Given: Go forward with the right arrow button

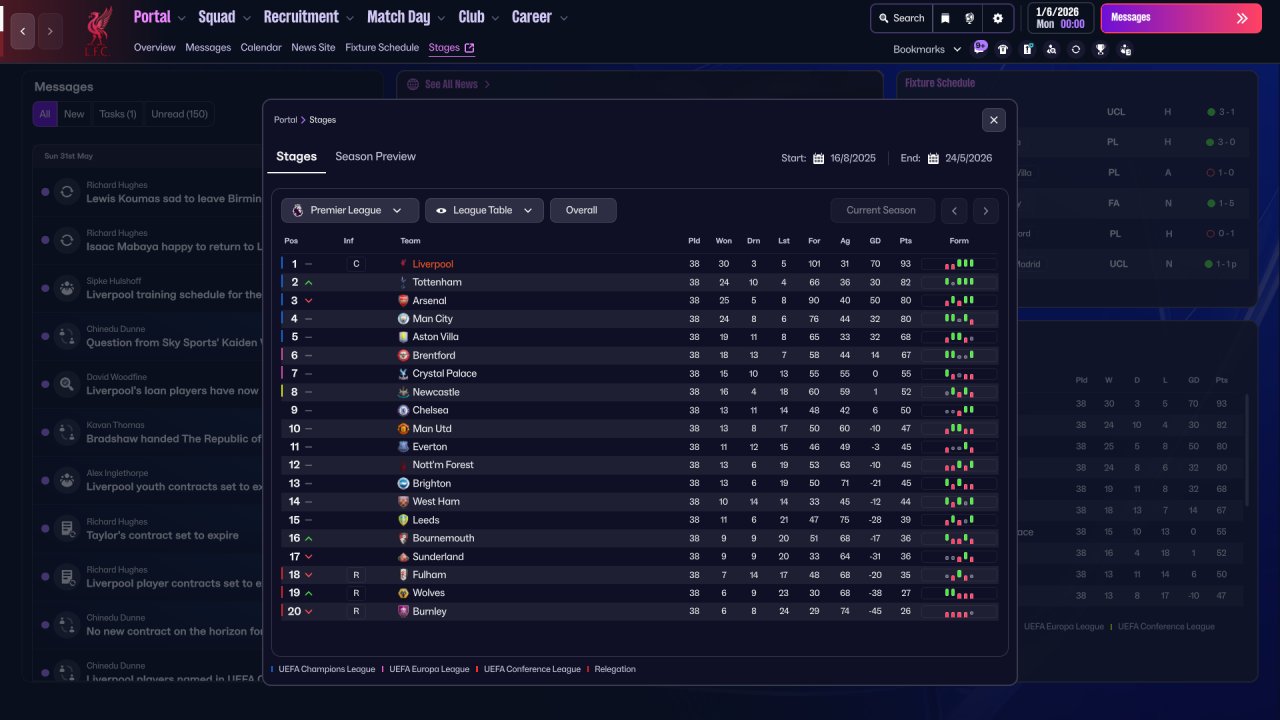Looking at the screenshot, I should [x=50, y=31].
